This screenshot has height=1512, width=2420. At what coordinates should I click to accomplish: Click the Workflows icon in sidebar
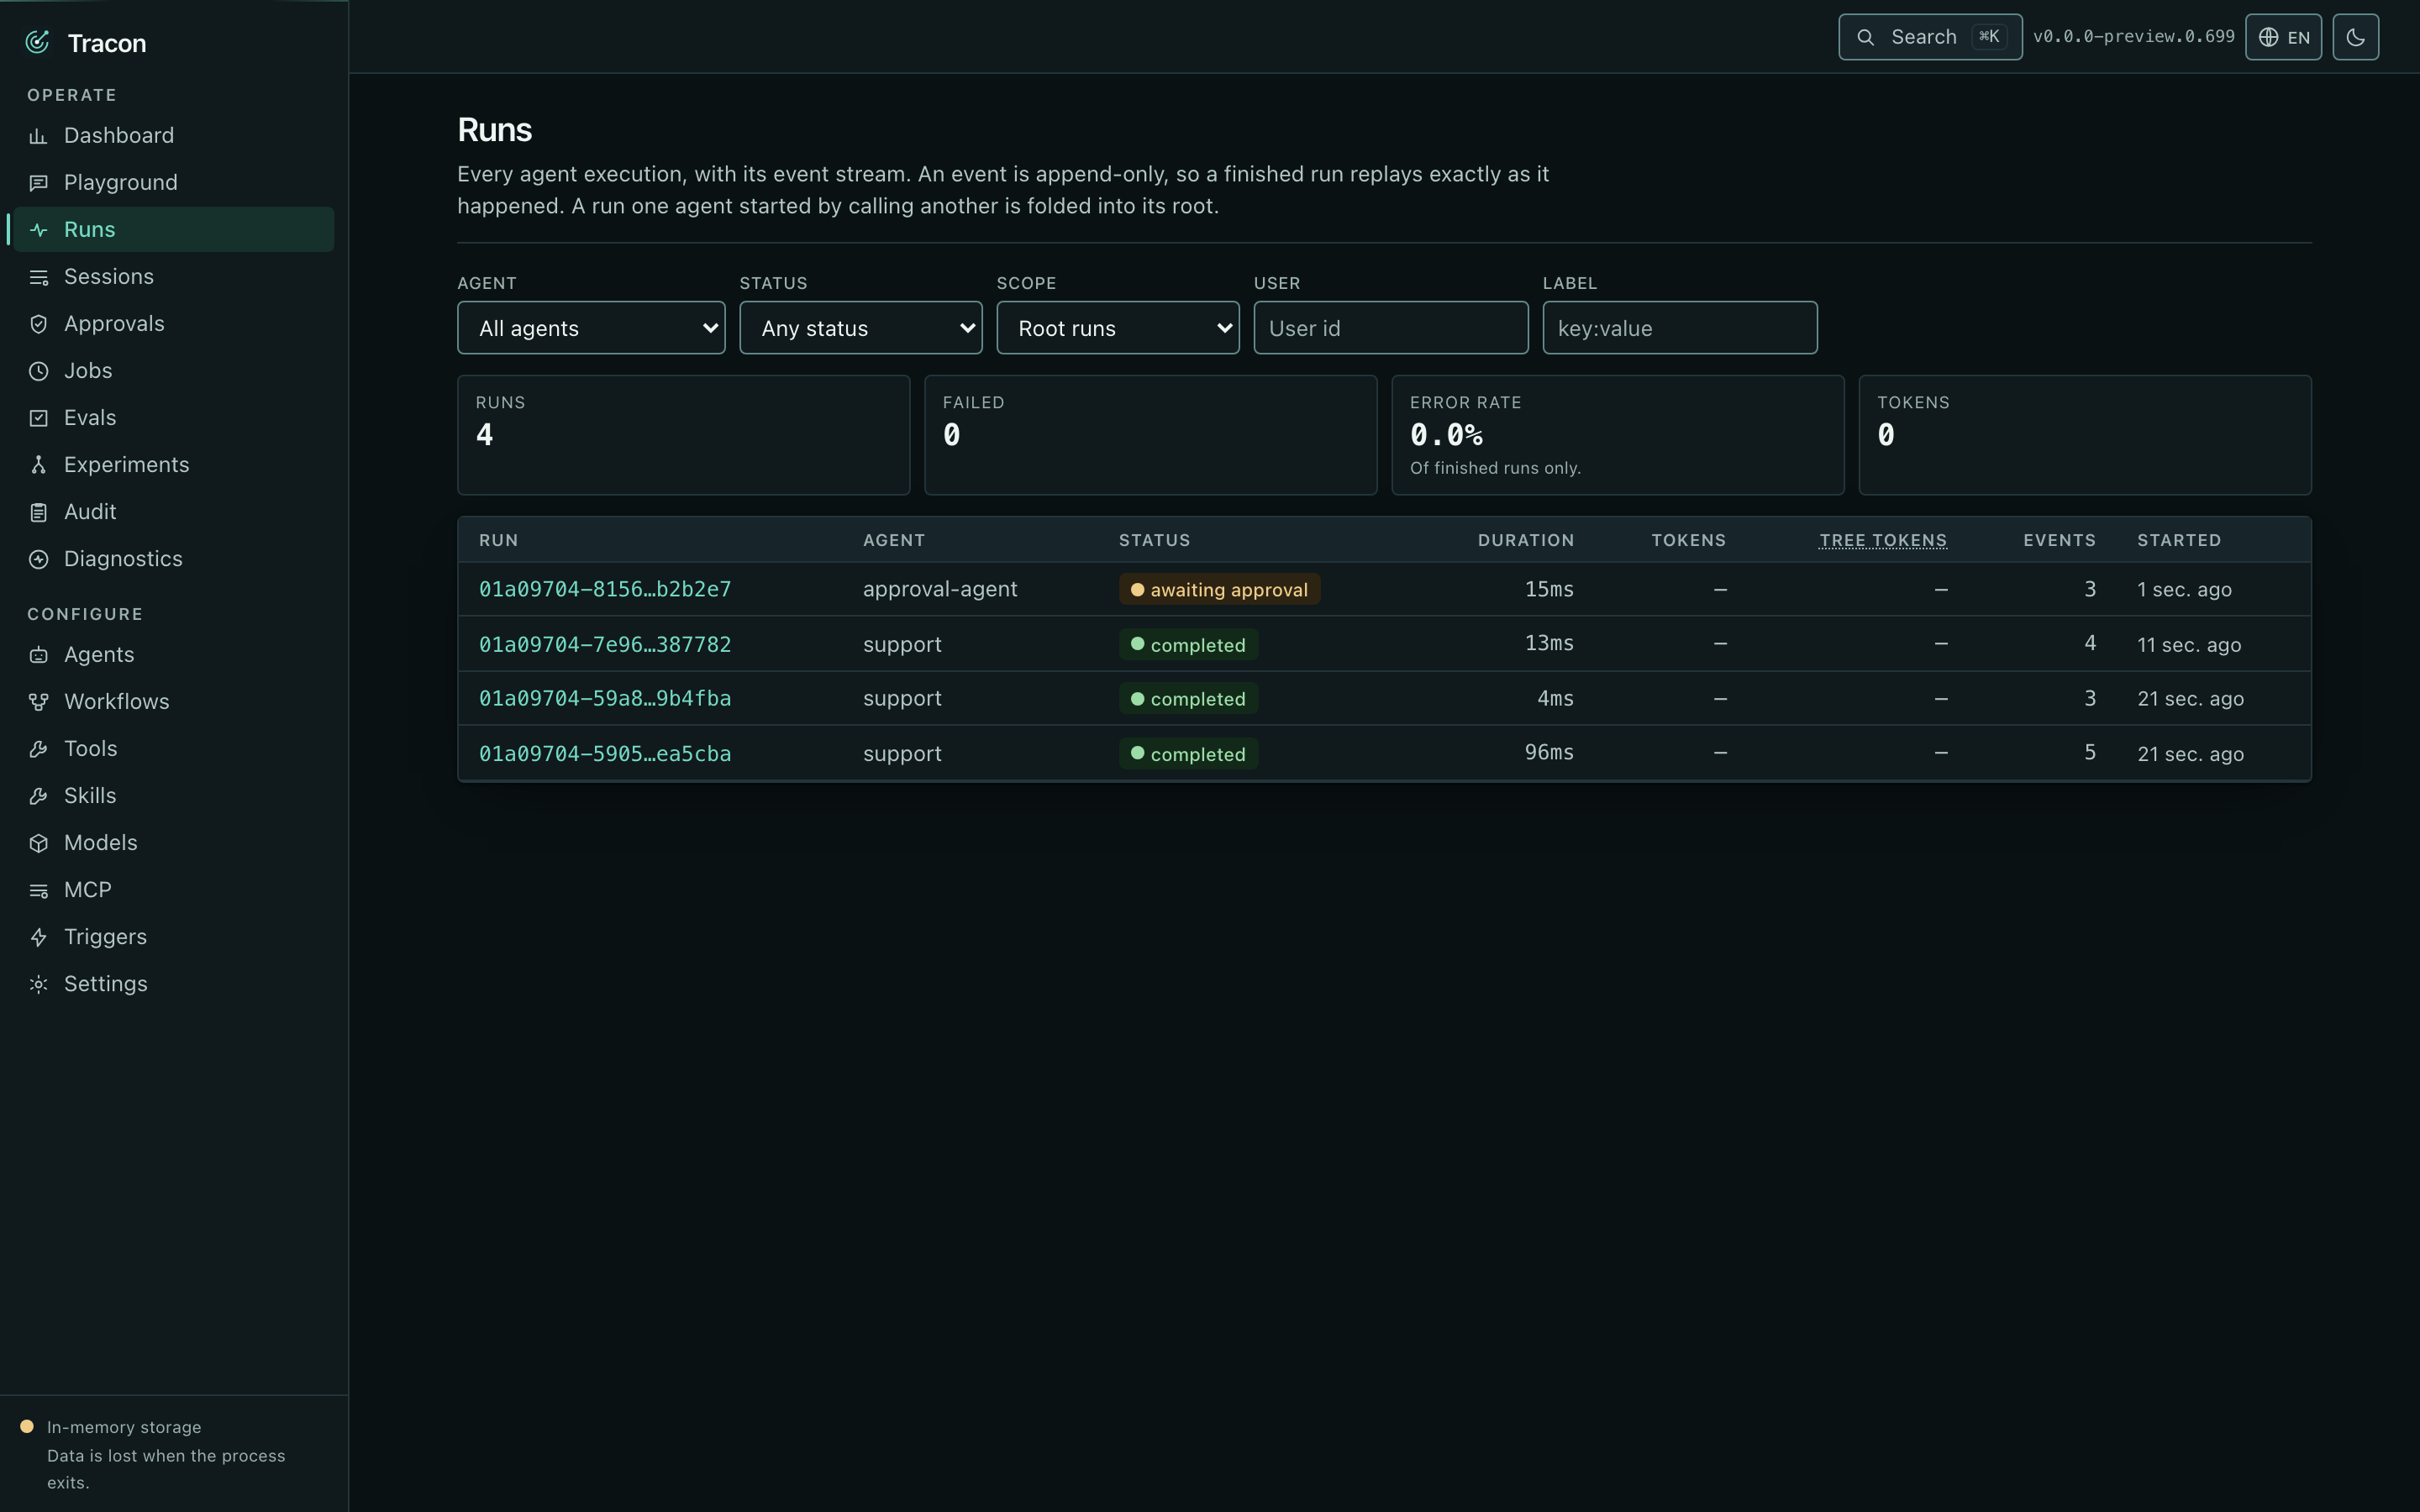pyautogui.click(x=38, y=702)
